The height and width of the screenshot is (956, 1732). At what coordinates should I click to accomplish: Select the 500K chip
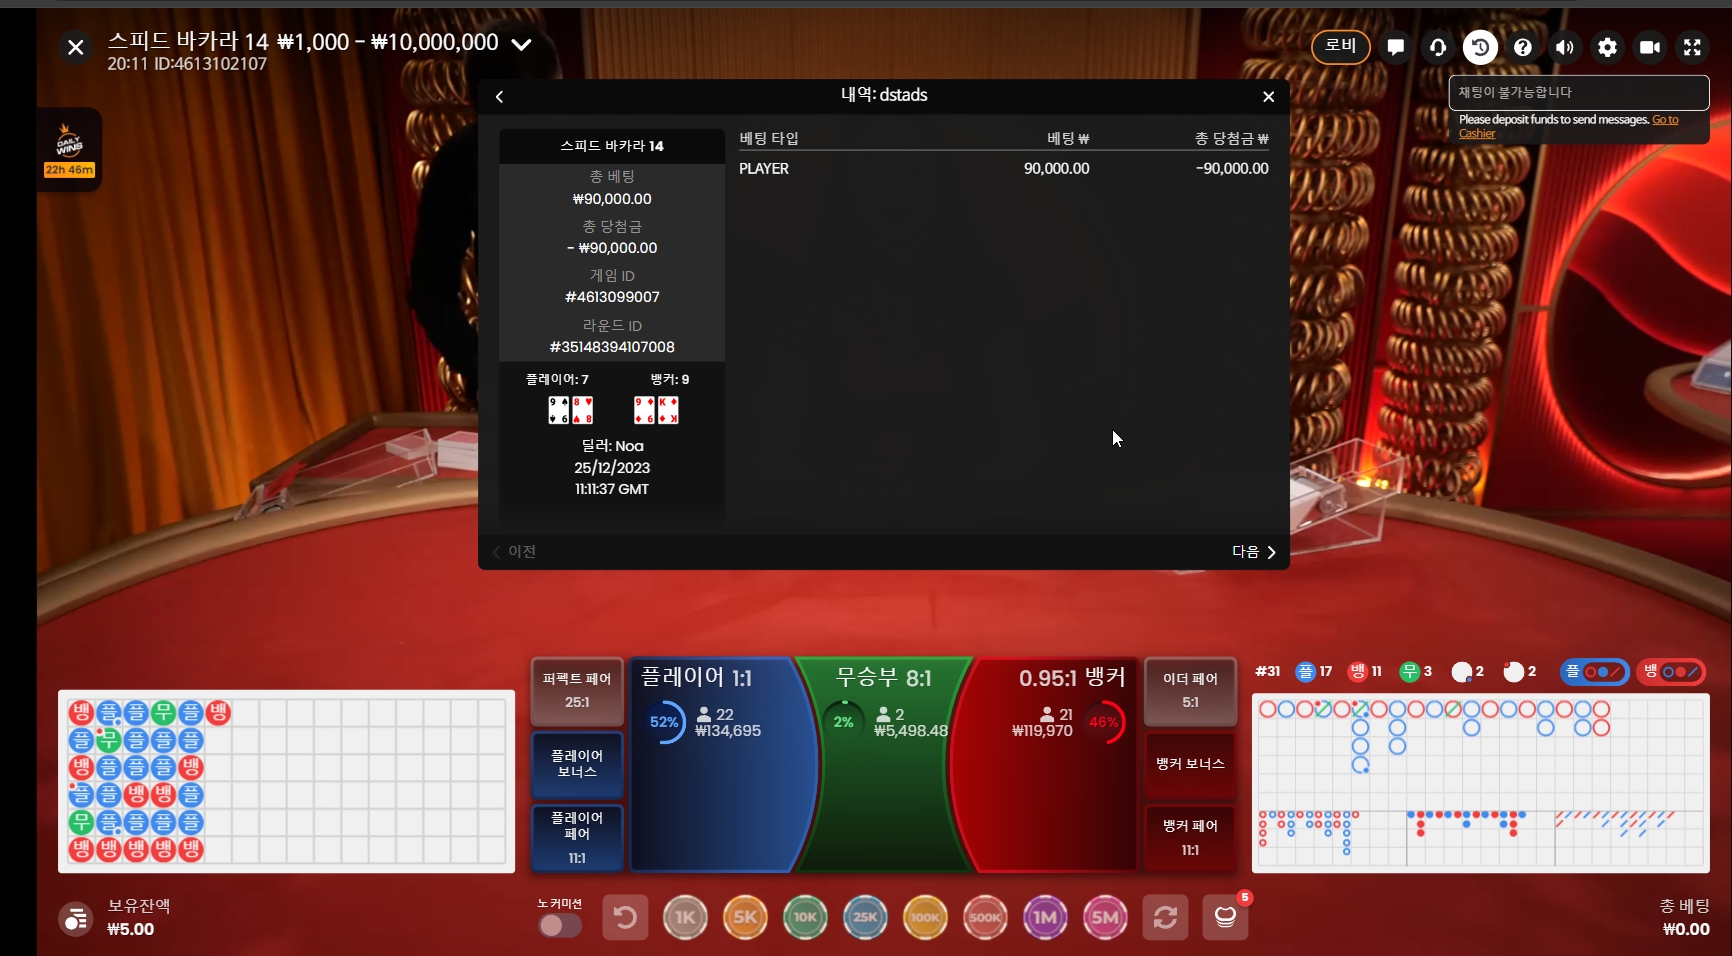(x=985, y=917)
